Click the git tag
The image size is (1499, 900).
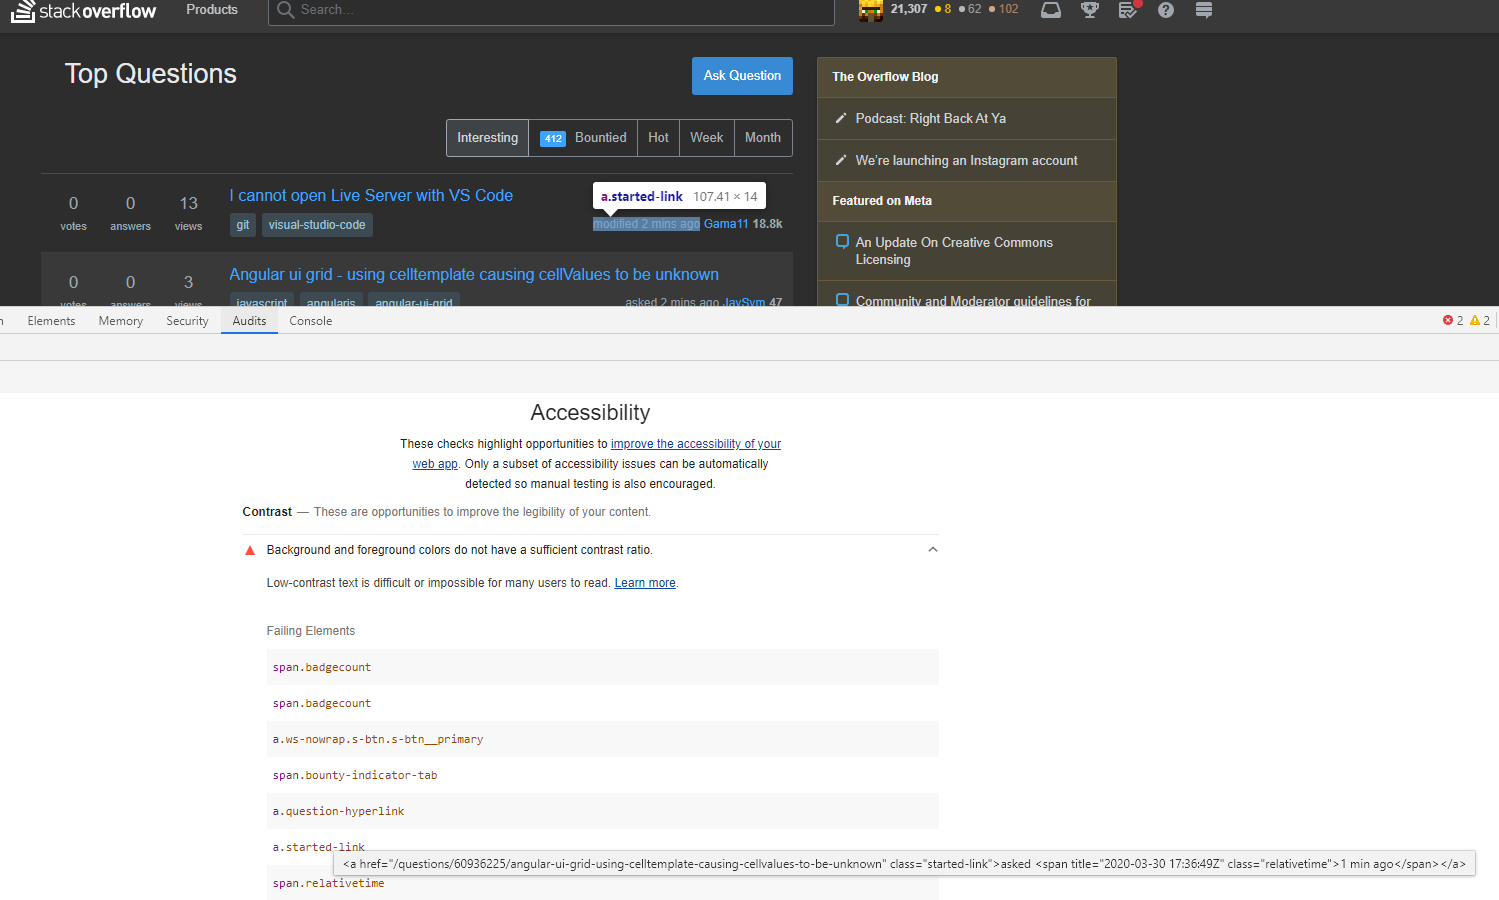click(x=243, y=225)
